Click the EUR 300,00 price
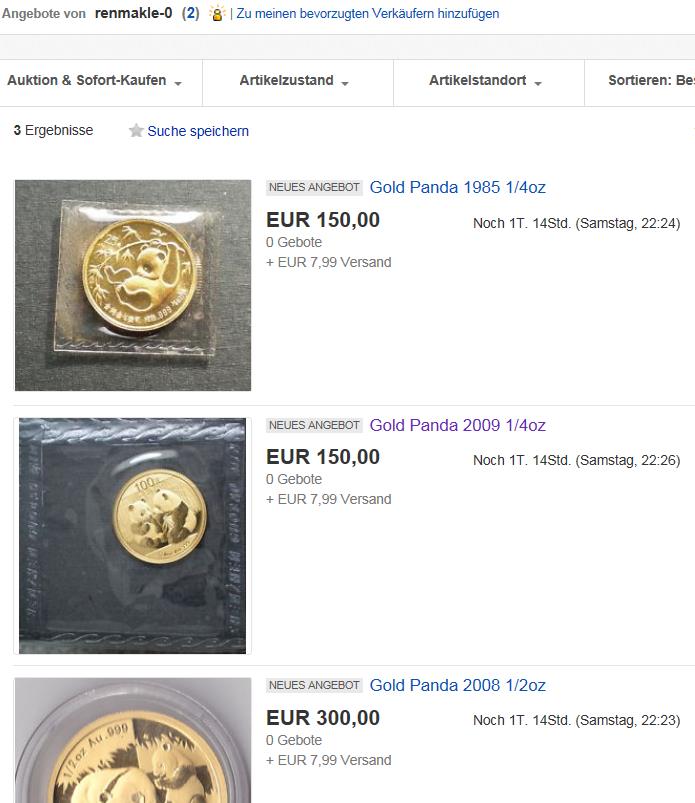This screenshot has width=695, height=803. [323, 717]
